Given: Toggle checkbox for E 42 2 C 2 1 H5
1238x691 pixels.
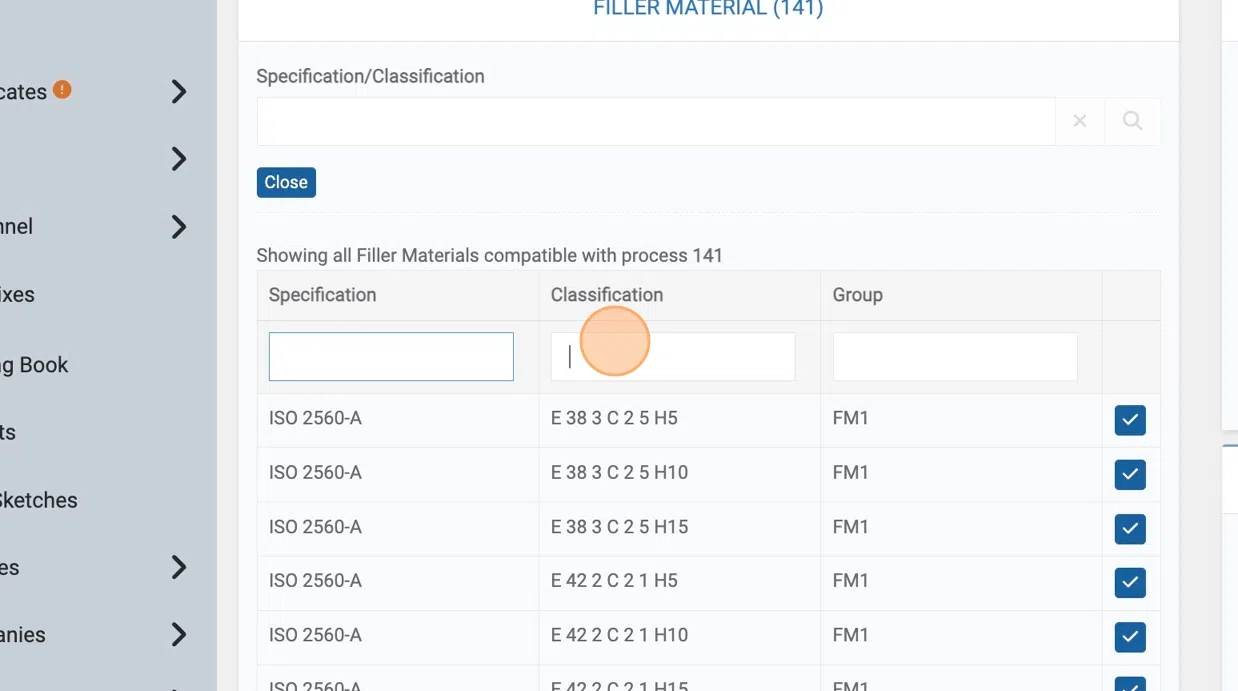Looking at the screenshot, I should 1130,582.
